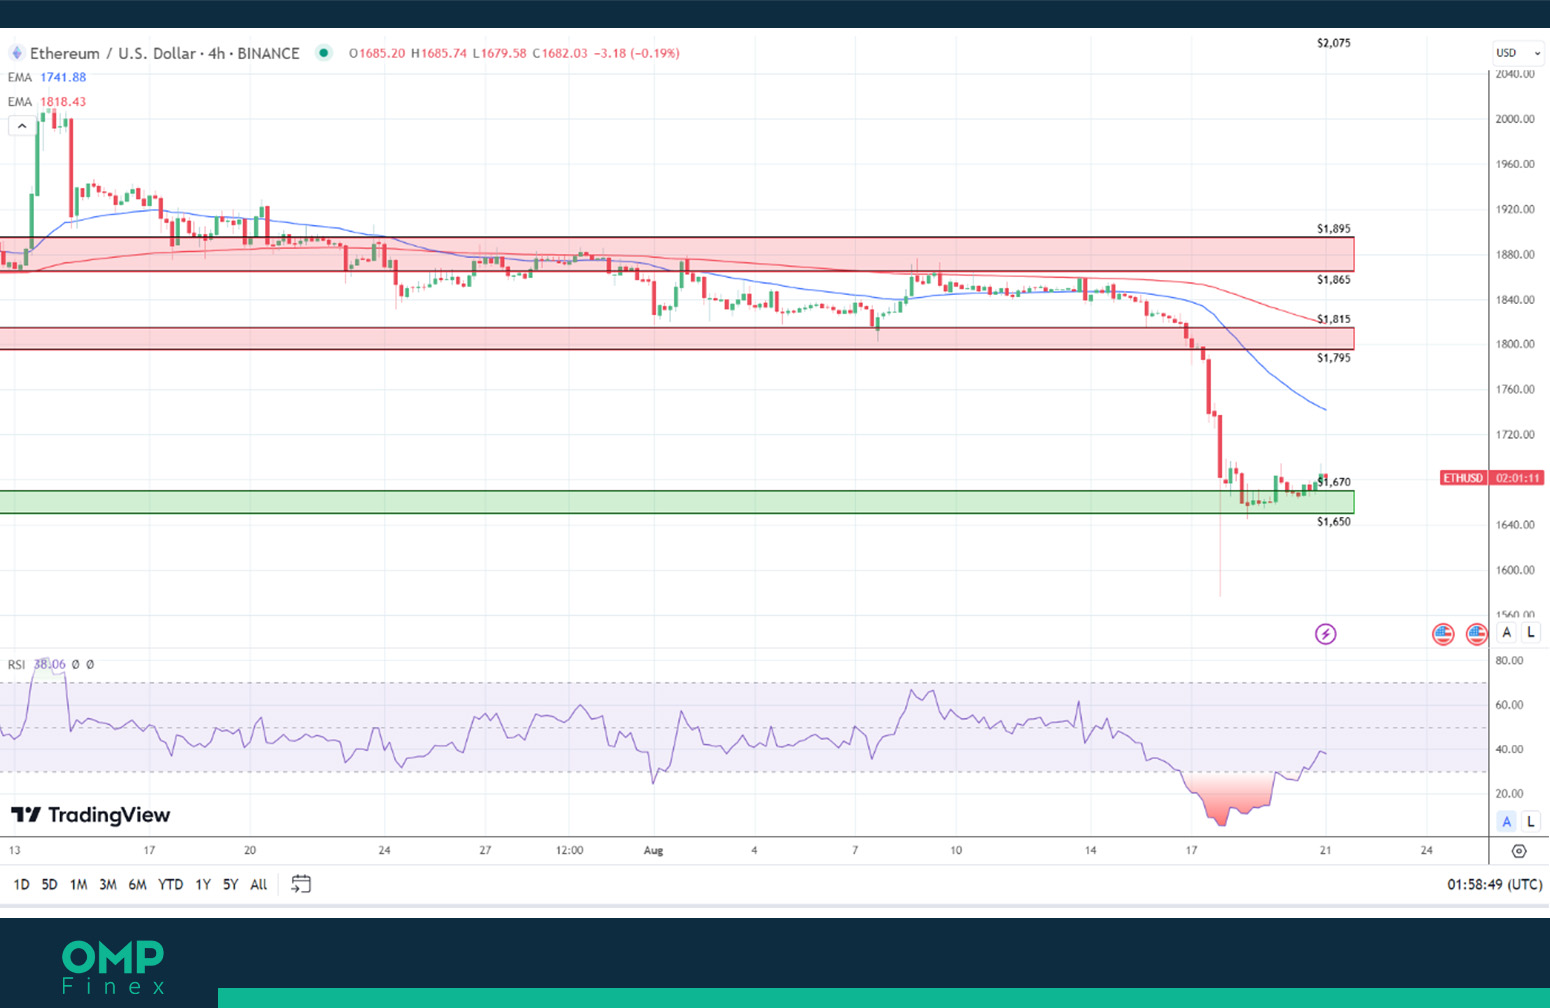1550x1008 pixels.
Task: Click the green market status dot
Action: (323, 53)
